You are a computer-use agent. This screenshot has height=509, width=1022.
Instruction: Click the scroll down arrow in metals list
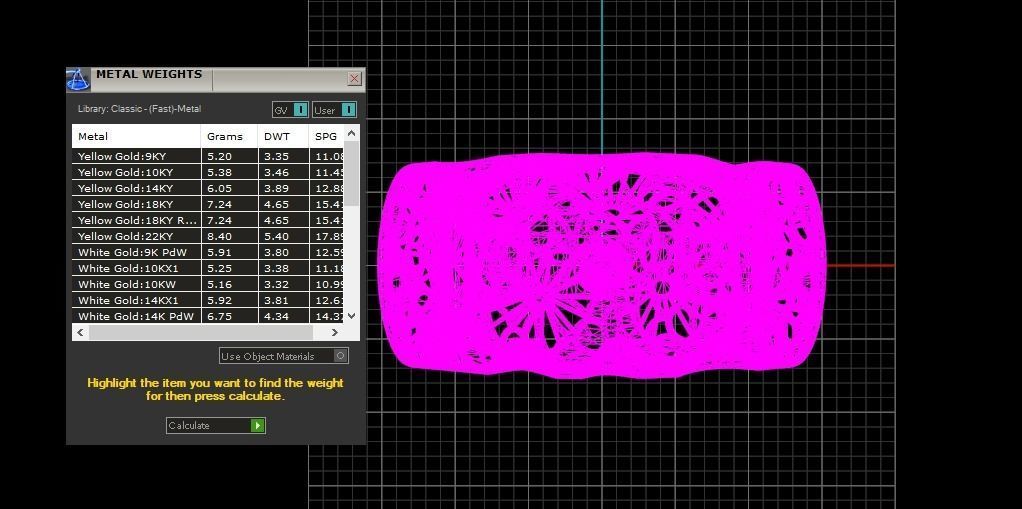click(351, 315)
